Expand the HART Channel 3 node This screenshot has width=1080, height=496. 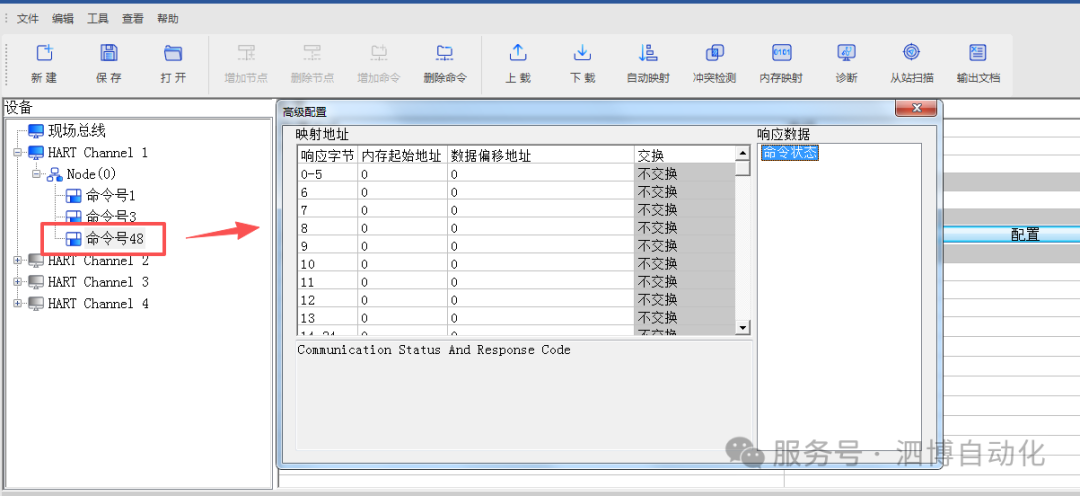click(18, 282)
